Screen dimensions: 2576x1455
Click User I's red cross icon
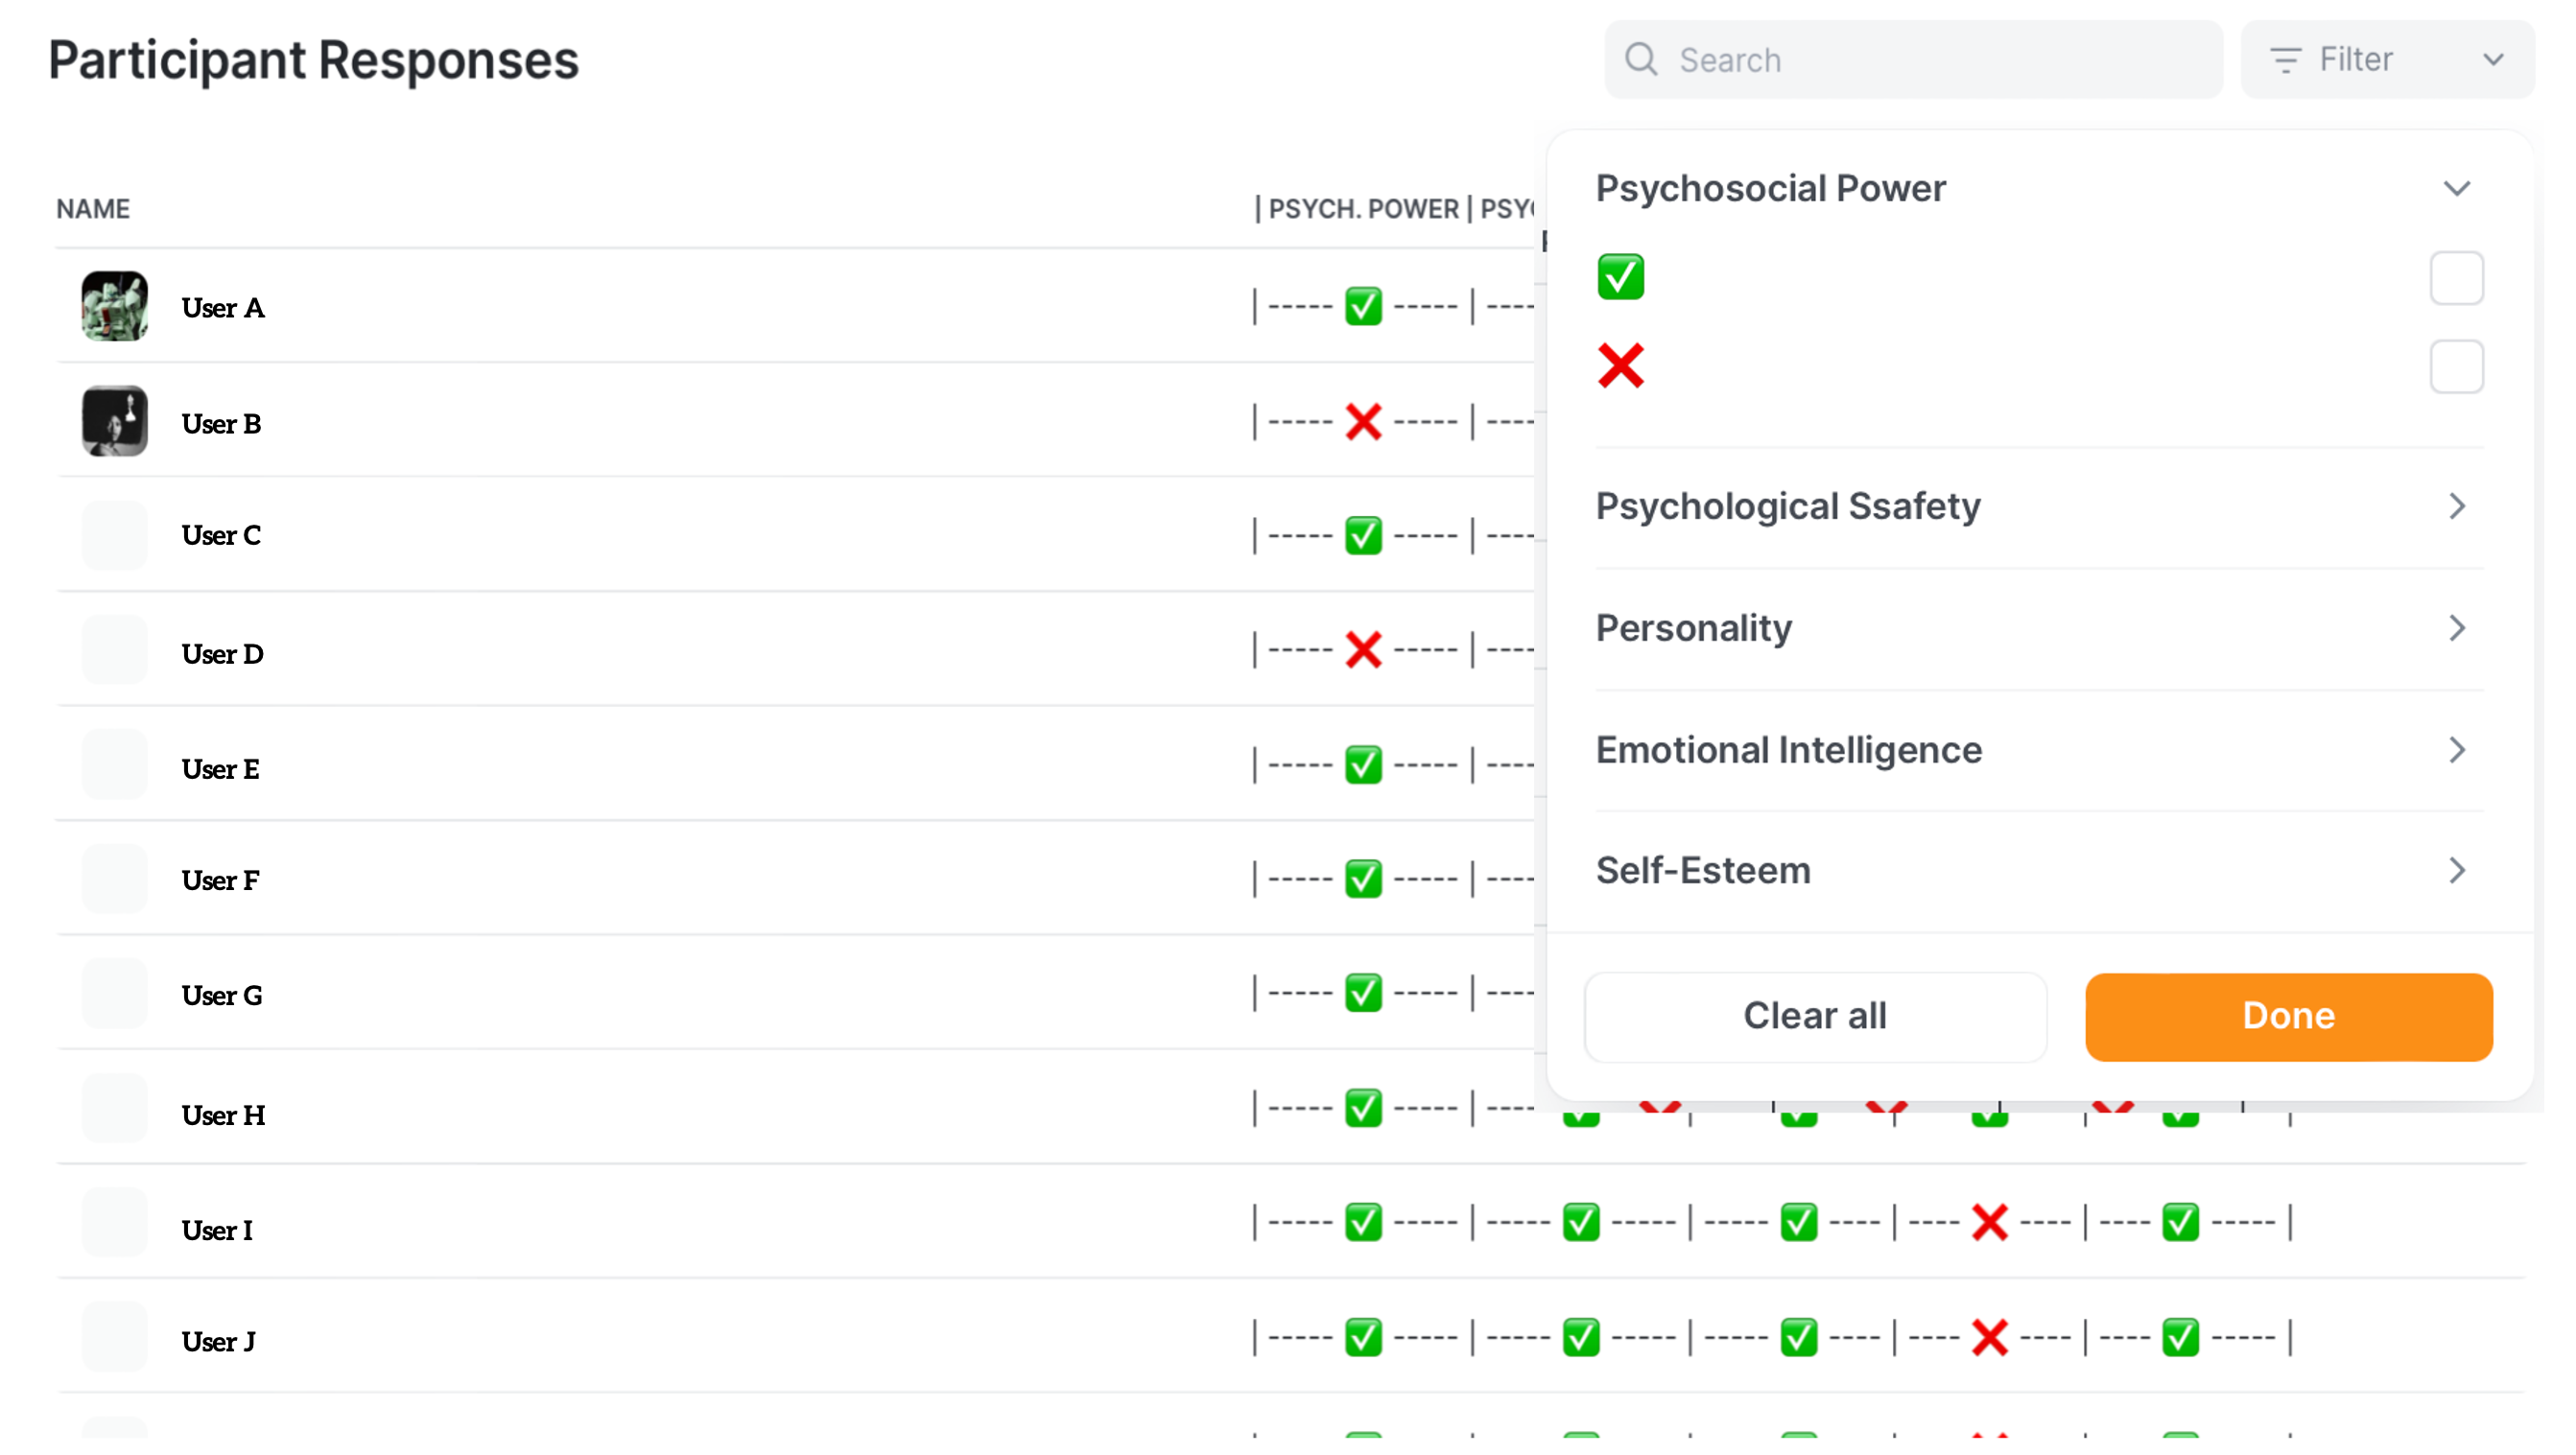[1989, 1222]
